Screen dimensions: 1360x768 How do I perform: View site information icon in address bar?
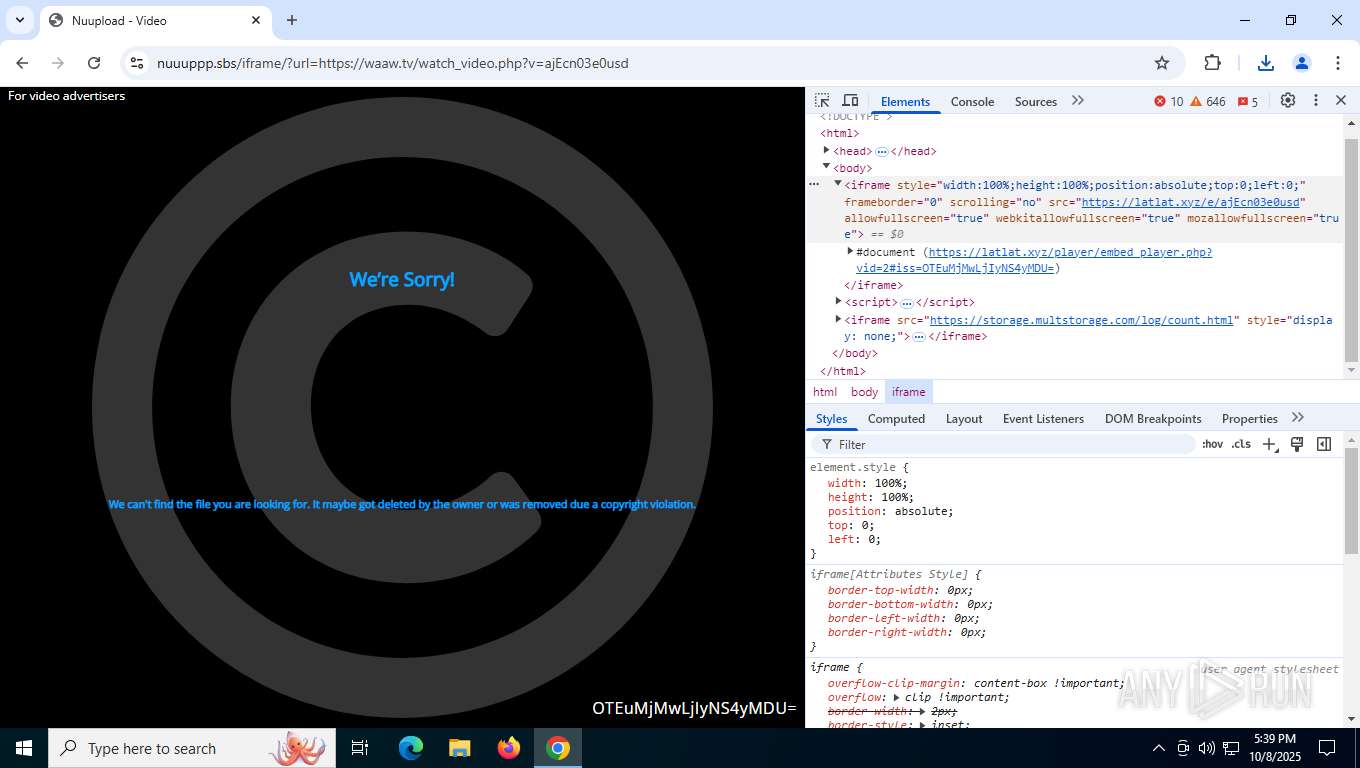(137, 63)
